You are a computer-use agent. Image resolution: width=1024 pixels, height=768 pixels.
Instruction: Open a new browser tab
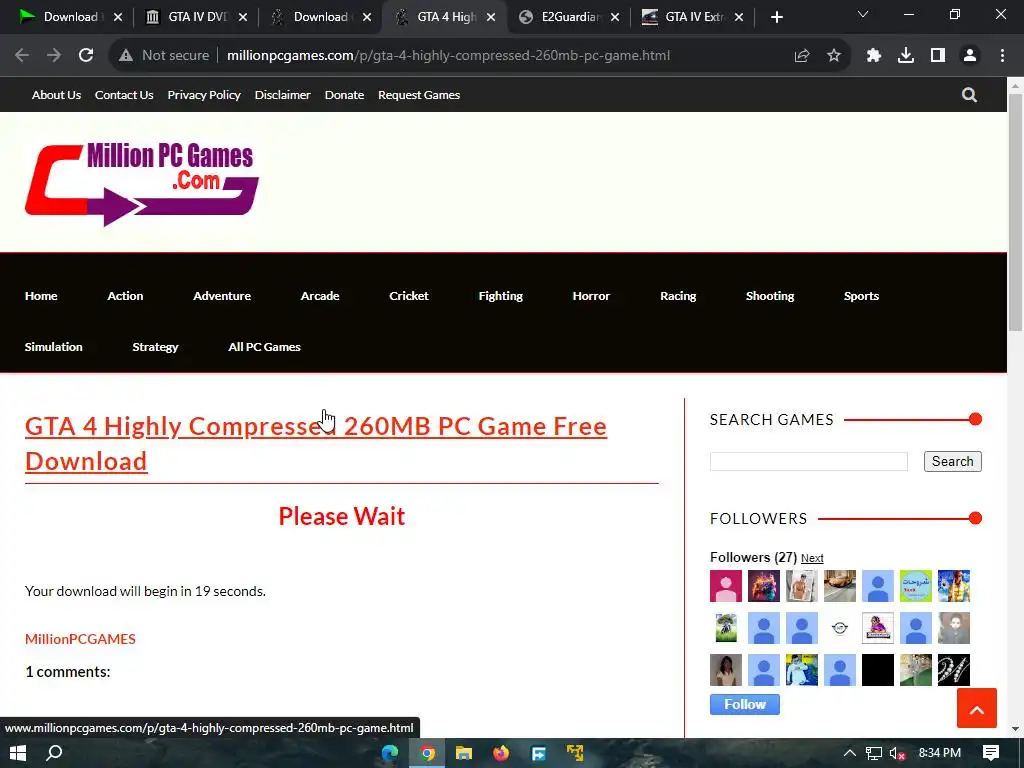click(x=776, y=17)
